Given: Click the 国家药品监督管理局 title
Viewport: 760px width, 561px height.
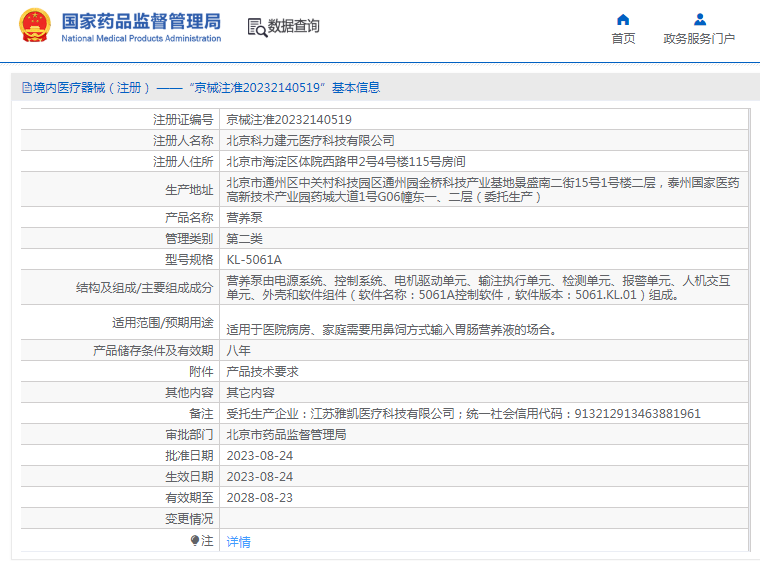Looking at the screenshot, I should (141, 21).
